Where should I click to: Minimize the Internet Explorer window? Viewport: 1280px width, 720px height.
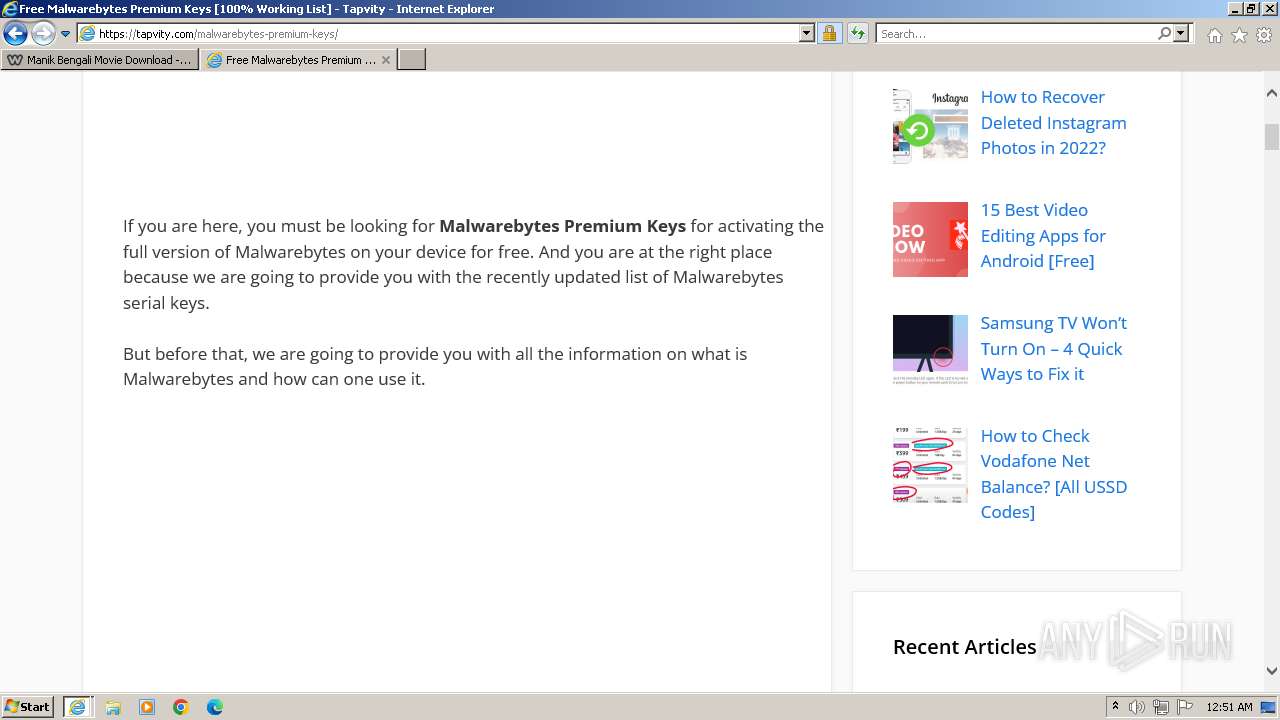tap(1234, 9)
